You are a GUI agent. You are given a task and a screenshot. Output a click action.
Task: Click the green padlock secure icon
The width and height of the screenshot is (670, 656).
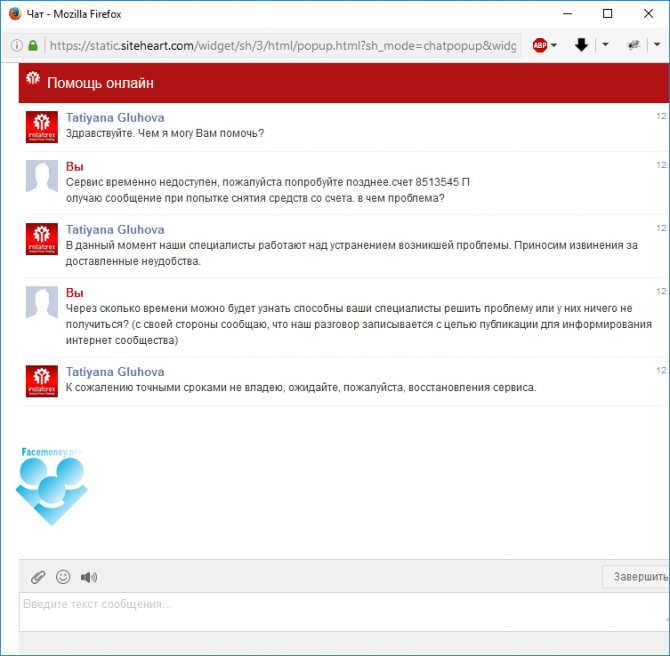tap(33, 45)
